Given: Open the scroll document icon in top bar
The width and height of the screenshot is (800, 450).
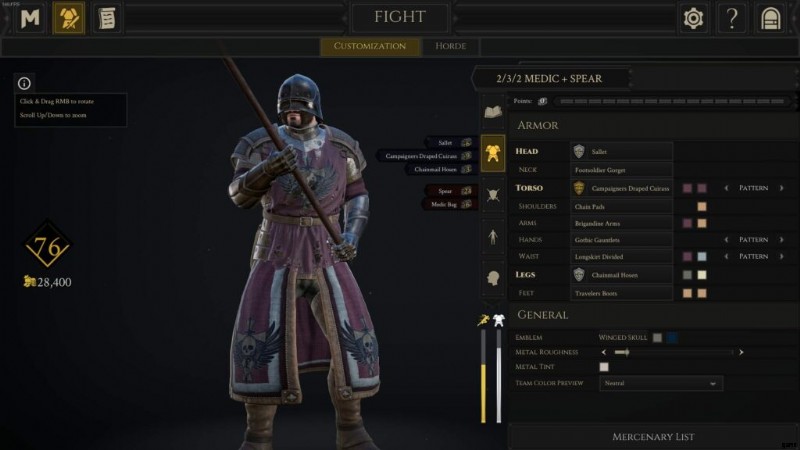Looking at the screenshot, I should coord(107,18).
